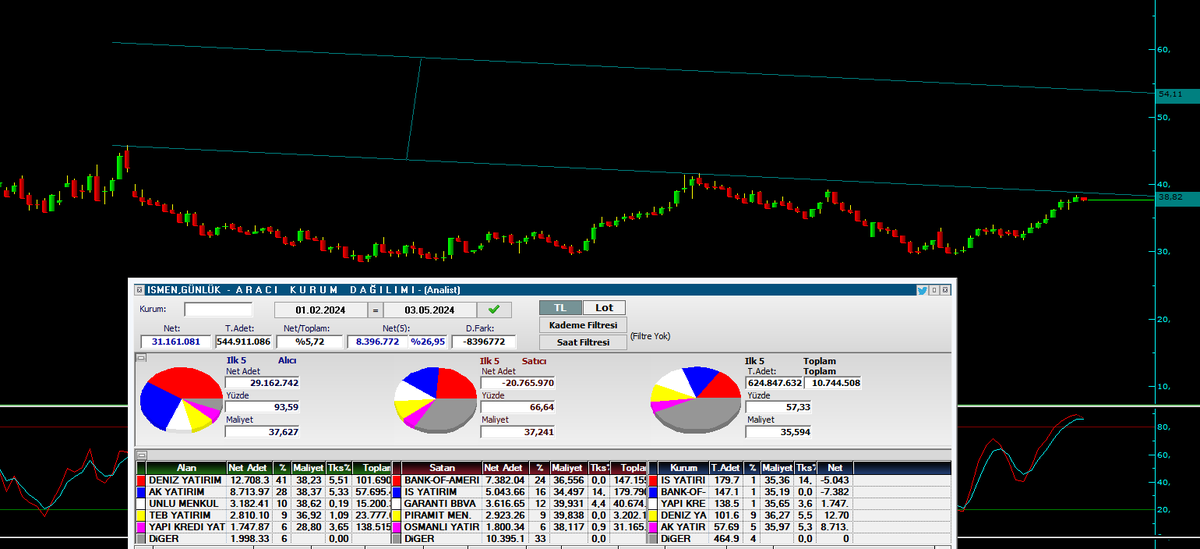The width and height of the screenshot is (1200, 549).
Task: Click red swatch beside DENIZ YATIRIM
Action: tap(140, 481)
